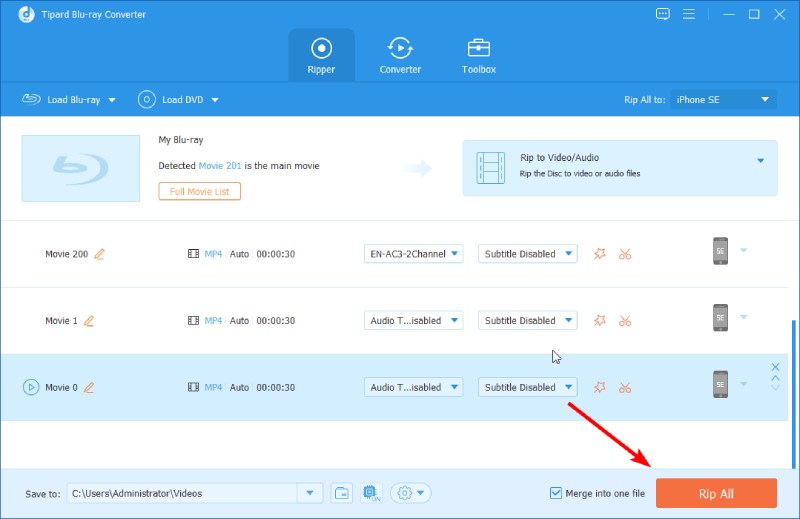Switch to the Ripper tab
The height and width of the screenshot is (519, 800).
click(x=321, y=56)
